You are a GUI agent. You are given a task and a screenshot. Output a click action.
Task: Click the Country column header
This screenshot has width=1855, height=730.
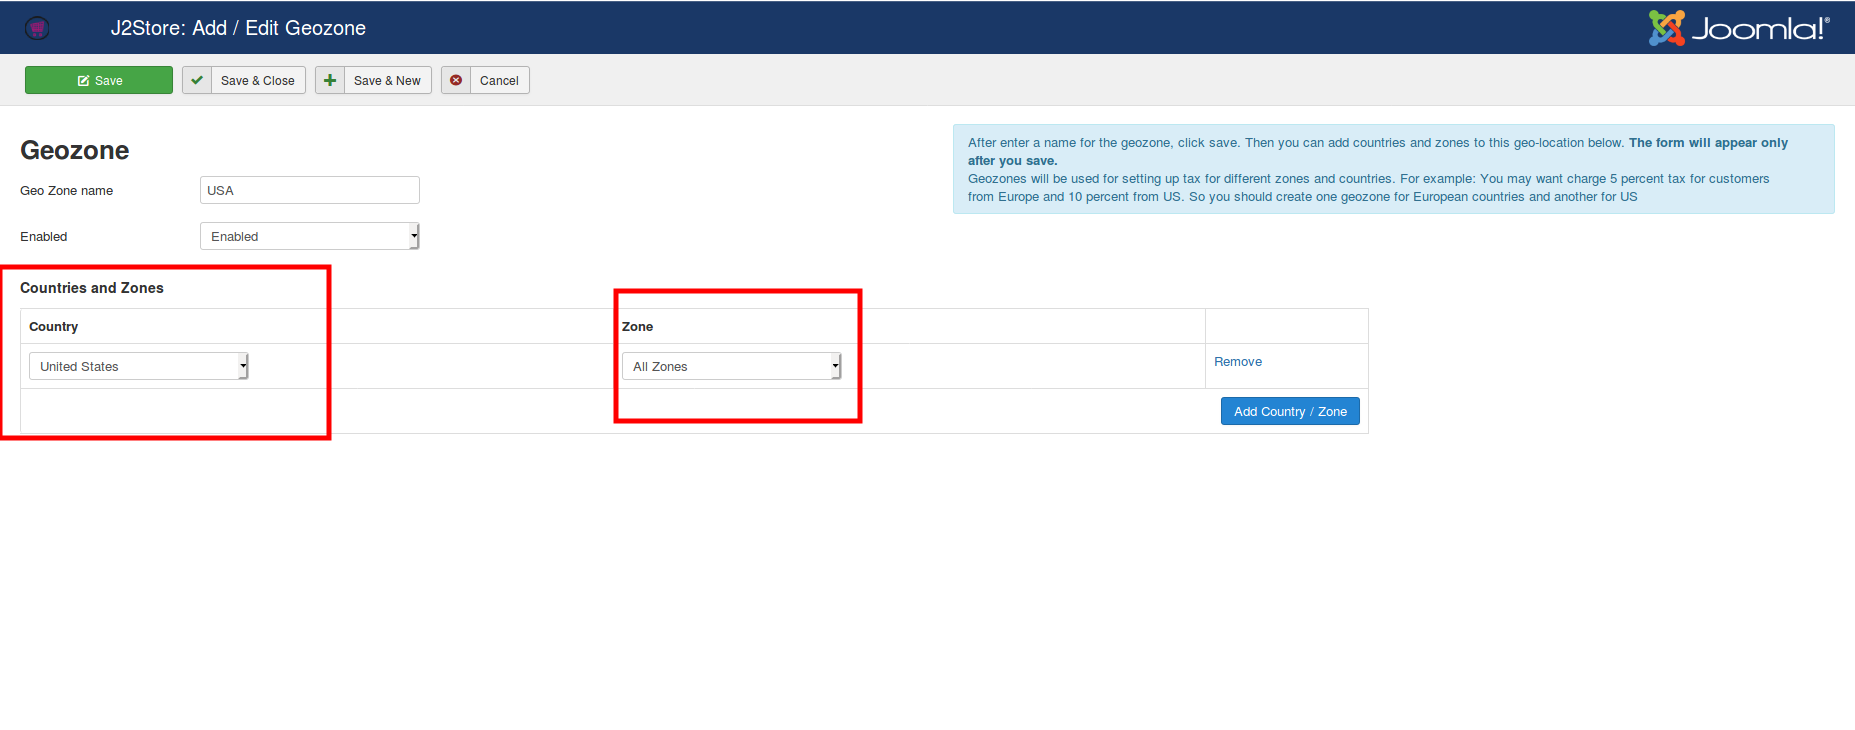(54, 327)
